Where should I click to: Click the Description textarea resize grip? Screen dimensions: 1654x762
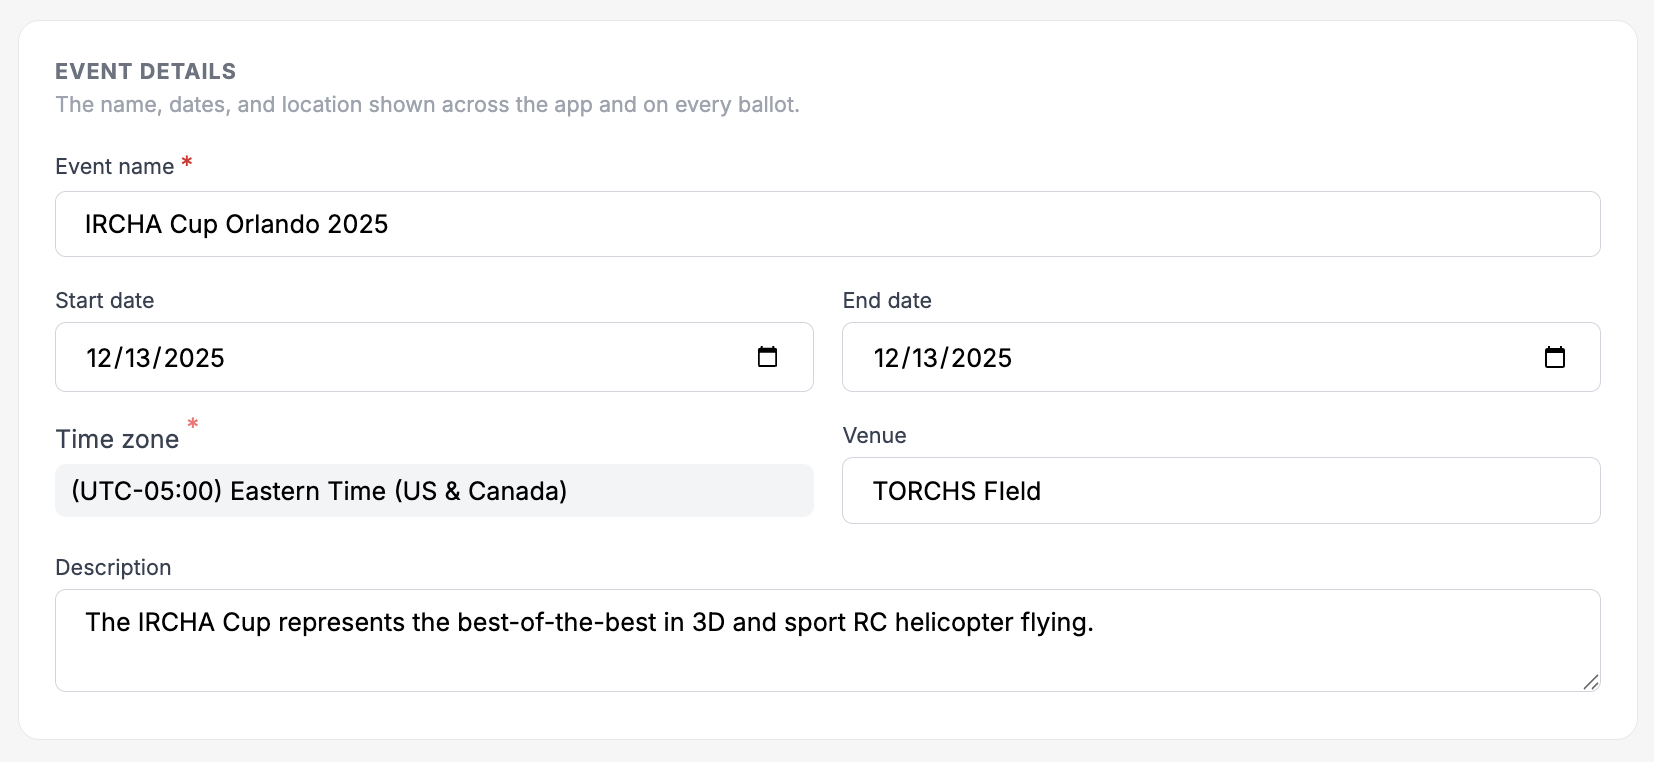(x=1591, y=682)
